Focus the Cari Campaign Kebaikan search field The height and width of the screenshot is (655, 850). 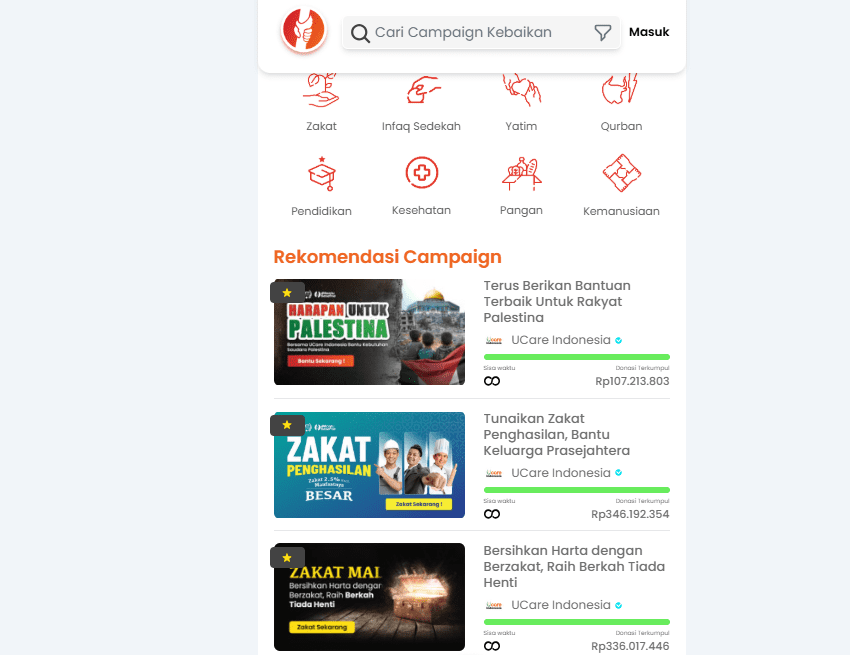[481, 33]
